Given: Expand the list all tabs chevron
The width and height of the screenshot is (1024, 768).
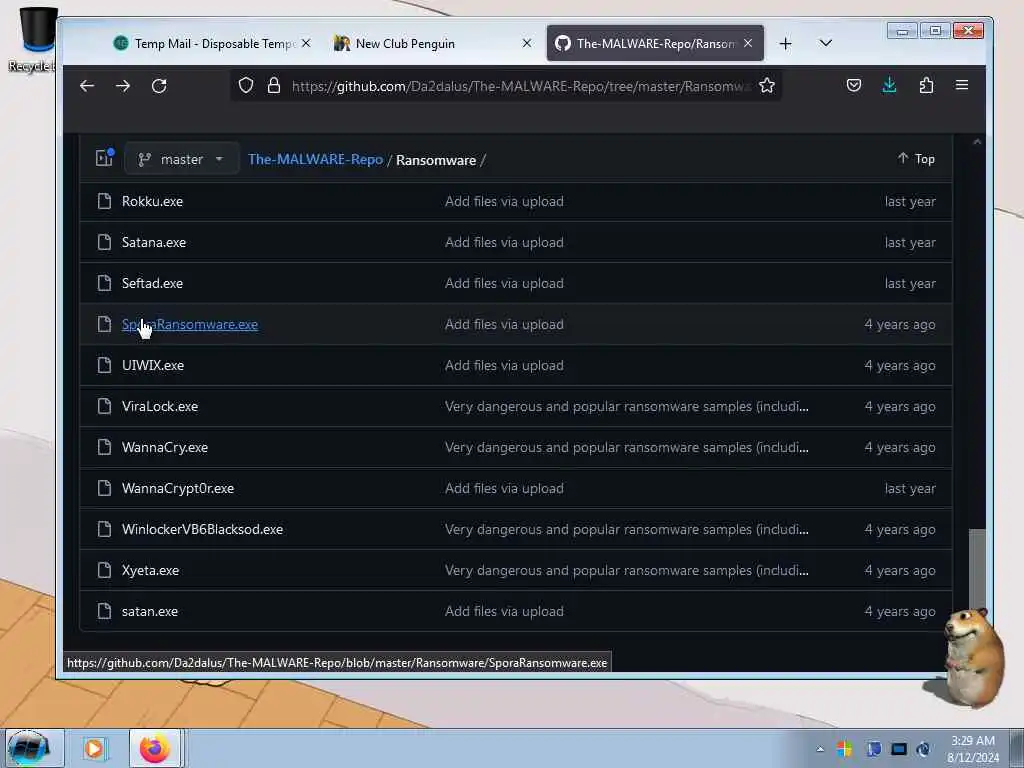Looking at the screenshot, I should tap(825, 43).
